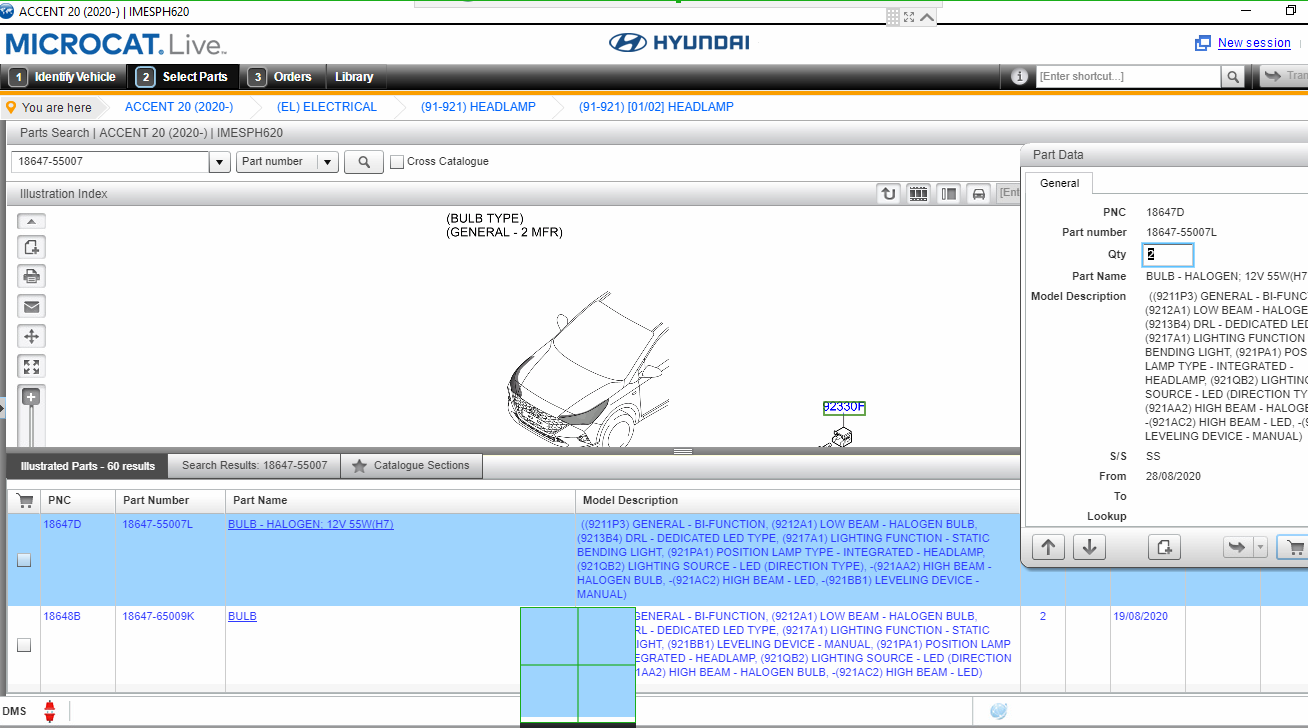Click the location pin You are here icon
Viewport: 1308px width, 728px height.
pyautogui.click(x=11, y=107)
